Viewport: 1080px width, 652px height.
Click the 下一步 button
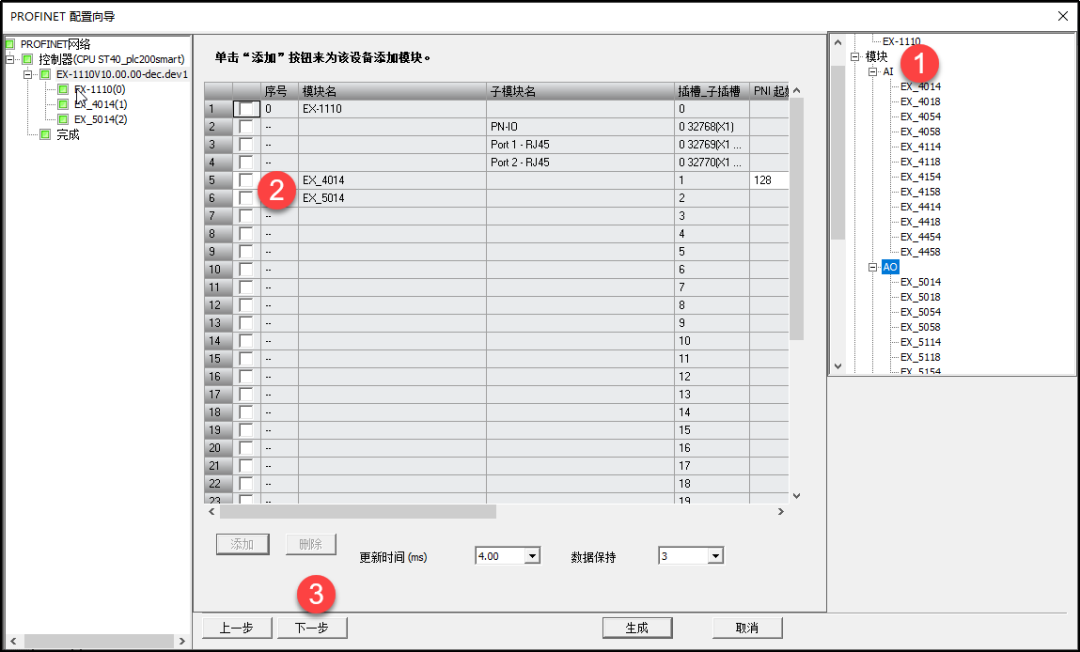(312, 628)
